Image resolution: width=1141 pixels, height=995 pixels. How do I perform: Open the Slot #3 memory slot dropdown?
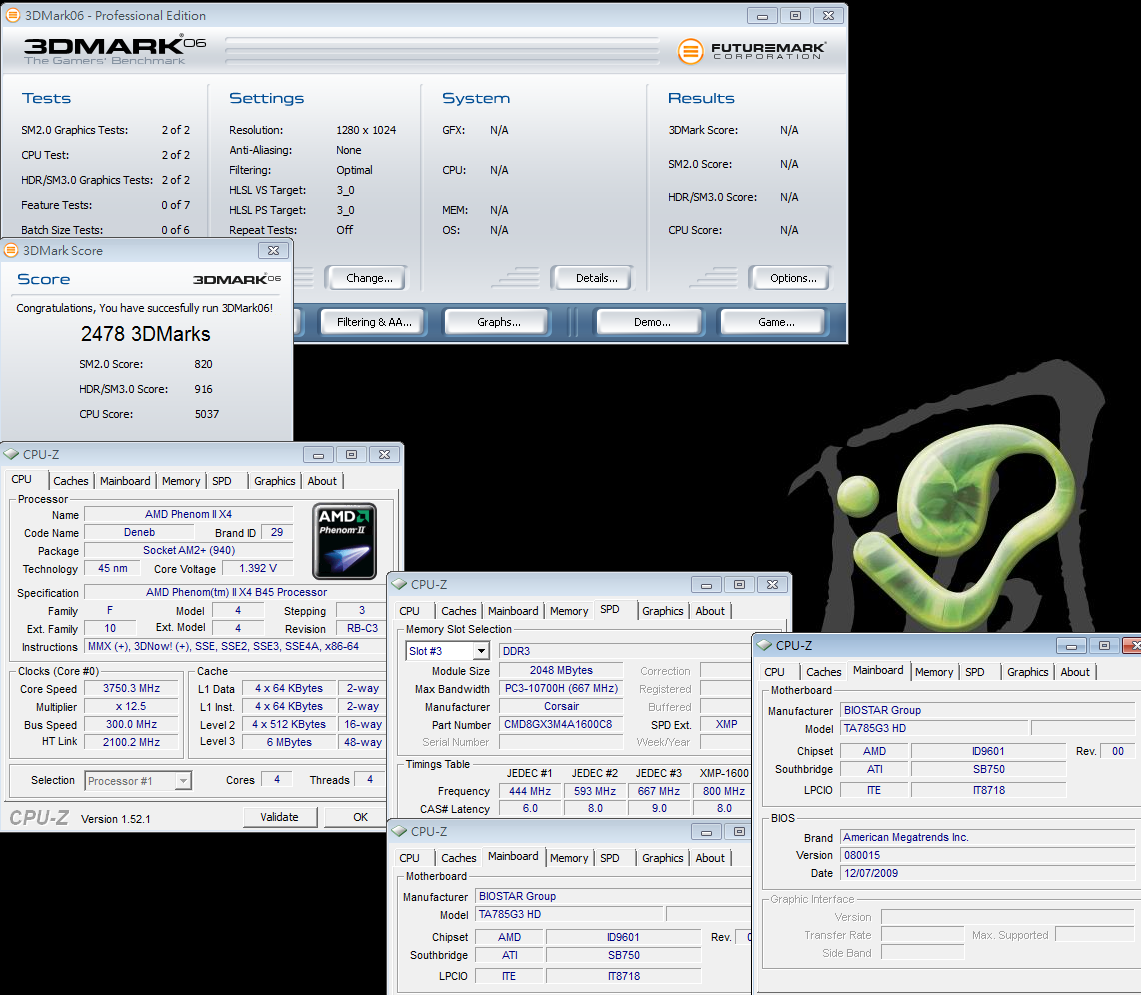(480, 651)
